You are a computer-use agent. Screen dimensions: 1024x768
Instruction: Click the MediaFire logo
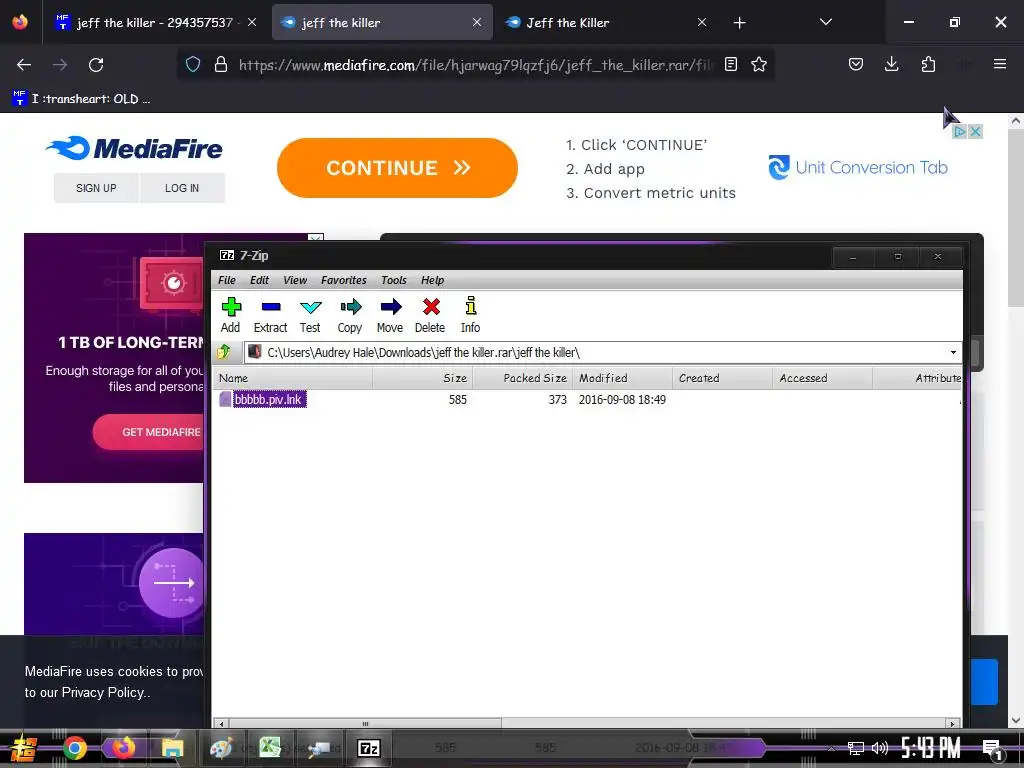(134, 148)
